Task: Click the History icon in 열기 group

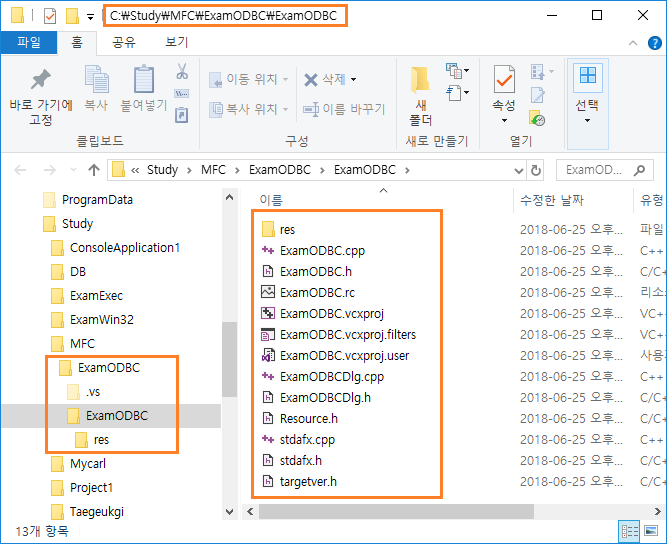Action: pyautogui.click(x=538, y=118)
